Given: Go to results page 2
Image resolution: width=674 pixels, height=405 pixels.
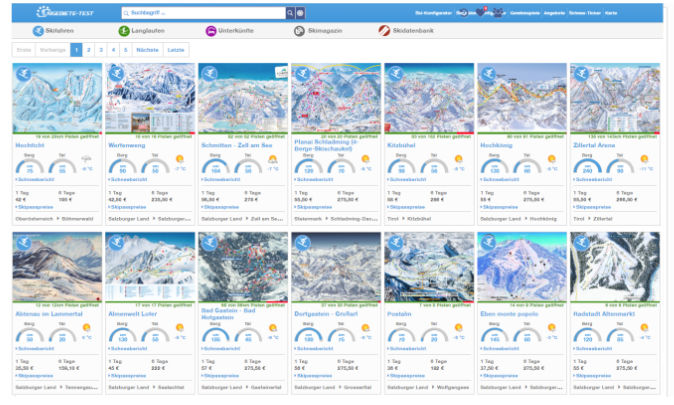Looking at the screenshot, I should [x=89, y=50].
